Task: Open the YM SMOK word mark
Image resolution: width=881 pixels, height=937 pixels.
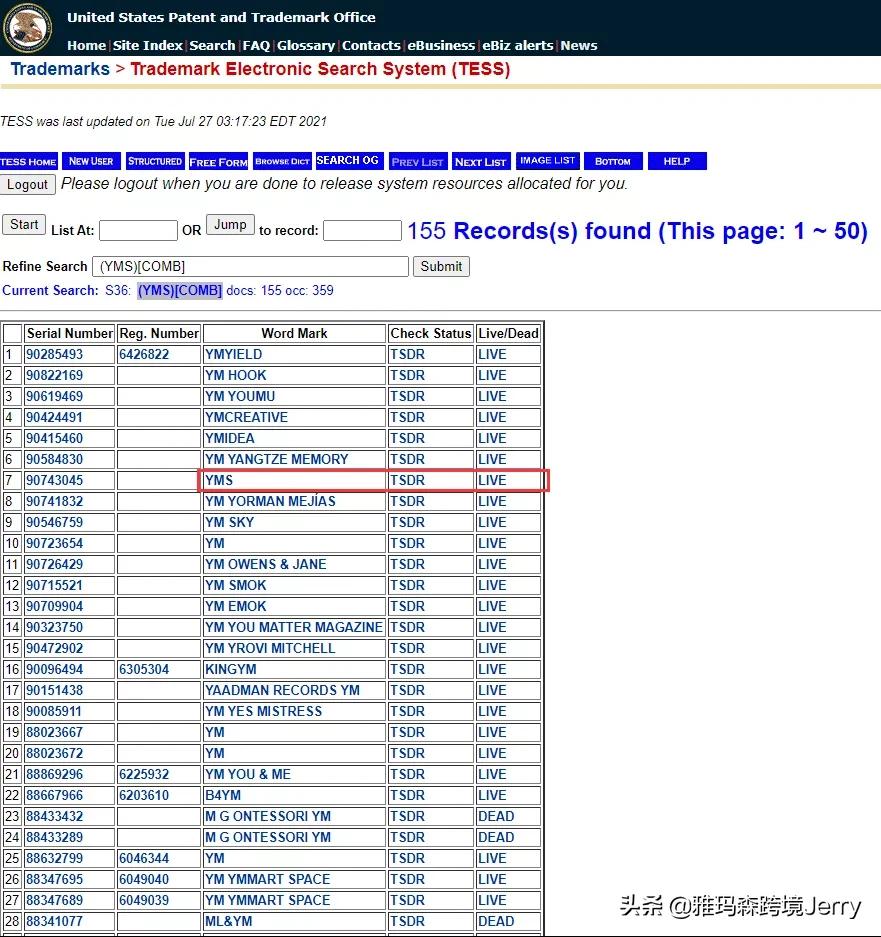Action: click(x=235, y=585)
